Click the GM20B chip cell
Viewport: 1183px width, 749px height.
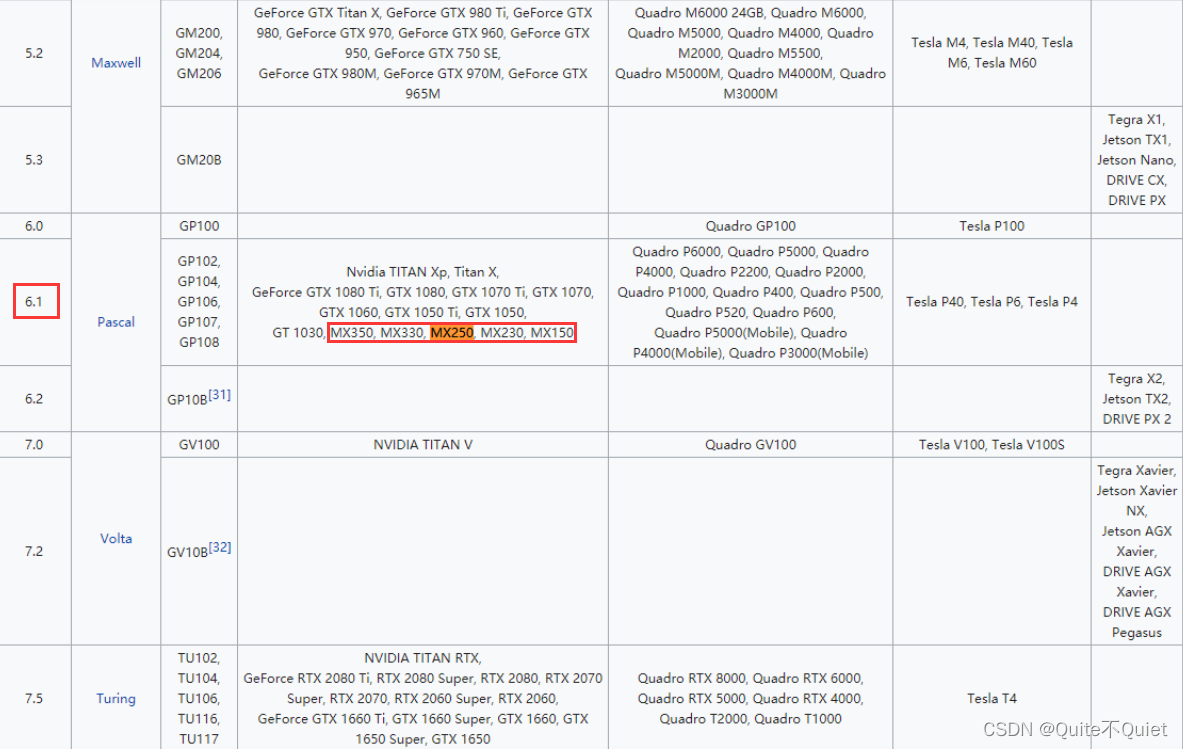point(199,160)
